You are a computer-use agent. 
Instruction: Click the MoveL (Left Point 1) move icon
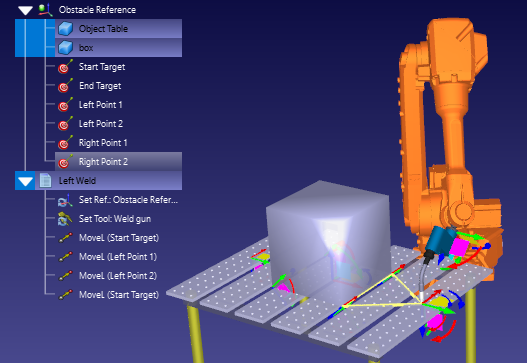coord(65,257)
